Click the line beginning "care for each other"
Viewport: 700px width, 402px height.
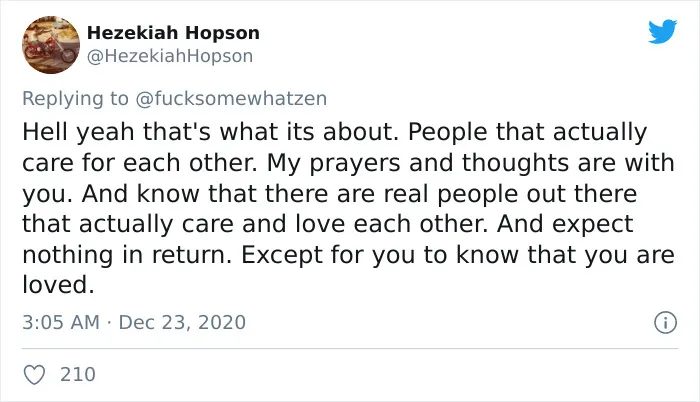click(348, 163)
